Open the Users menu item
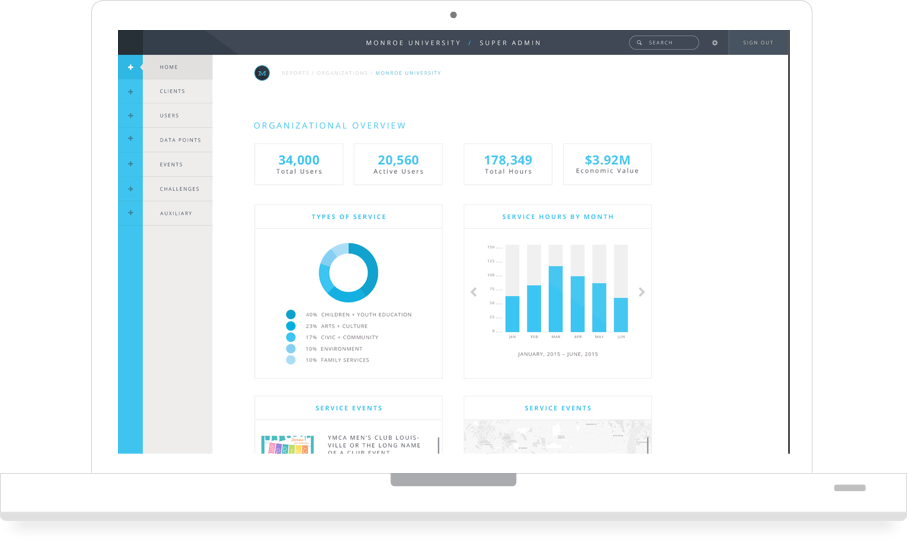Screen dimensions: 908x543 170,116
